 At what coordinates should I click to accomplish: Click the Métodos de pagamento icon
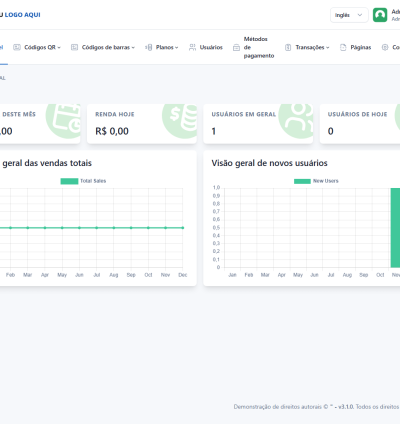(x=236, y=47)
